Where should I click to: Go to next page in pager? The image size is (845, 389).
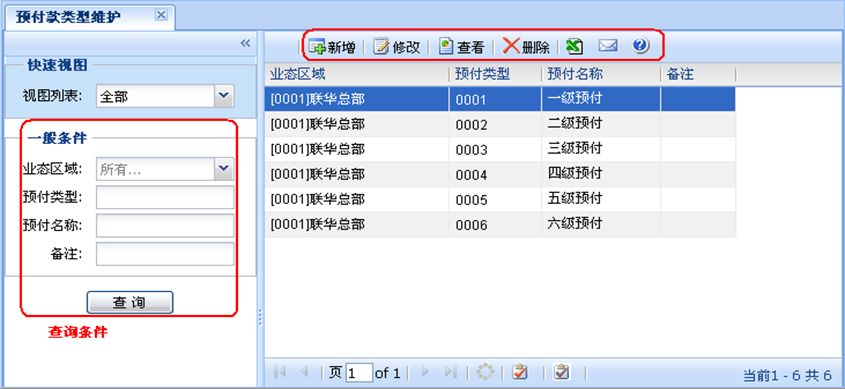pyautogui.click(x=425, y=372)
